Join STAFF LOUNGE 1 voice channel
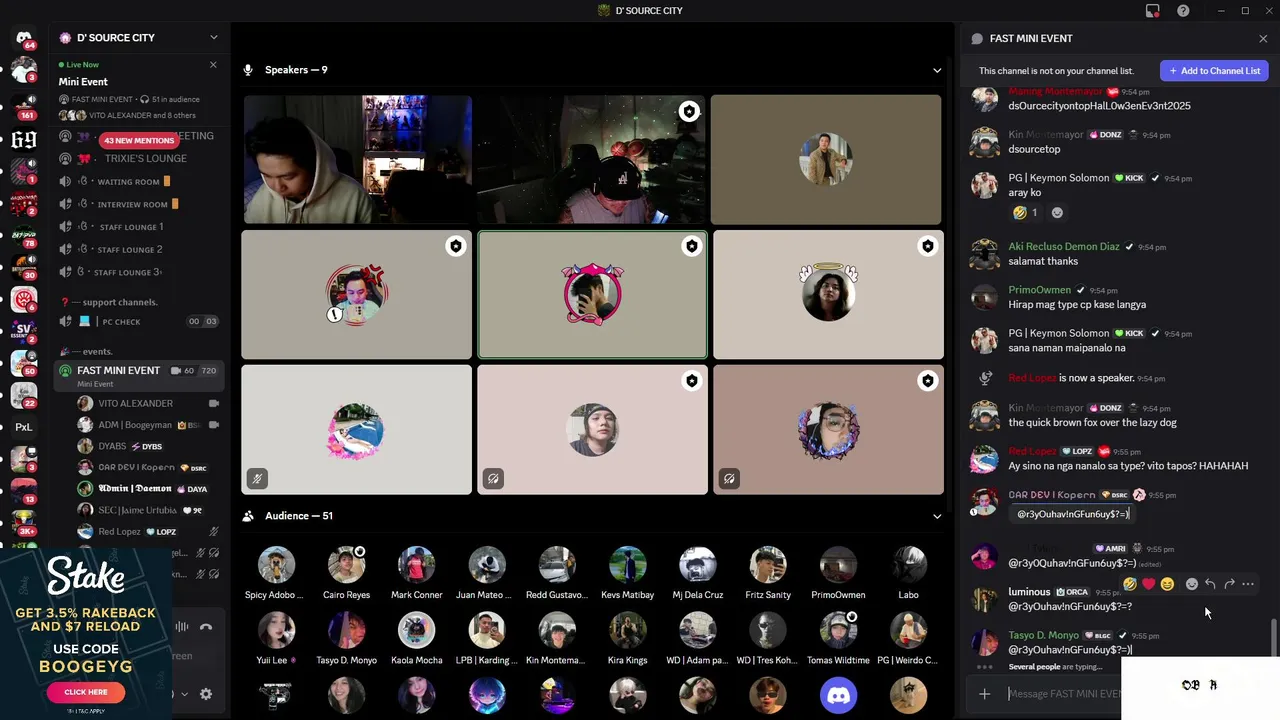 click(x=138, y=227)
